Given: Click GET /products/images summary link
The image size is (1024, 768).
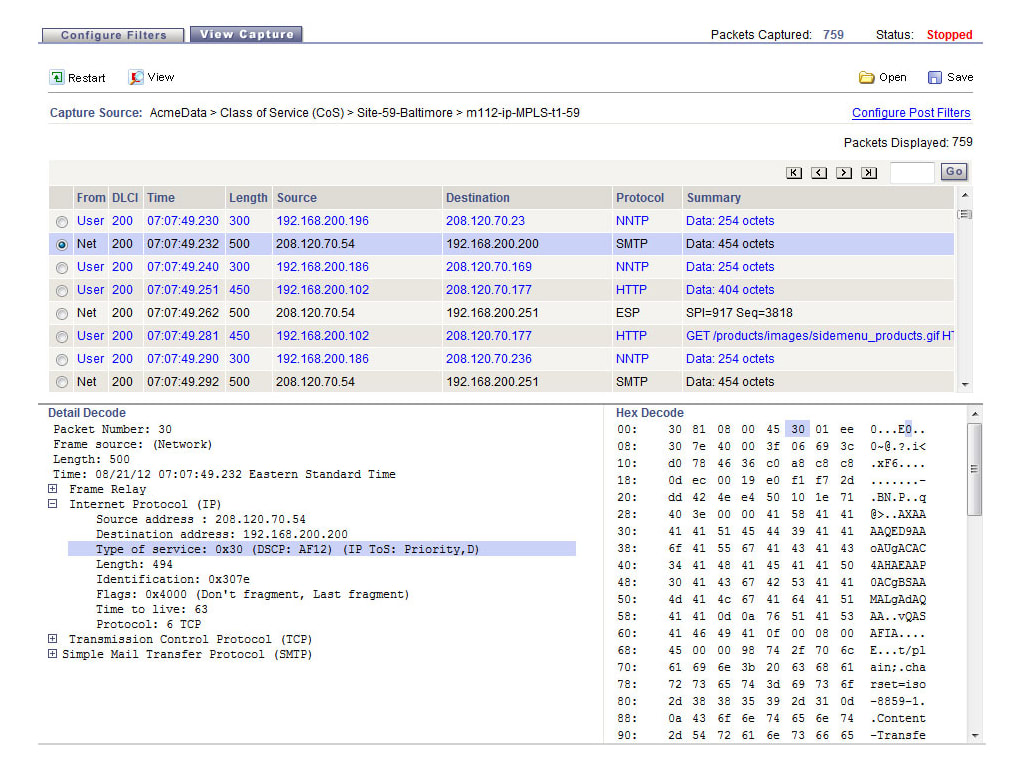Looking at the screenshot, I should point(820,336).
